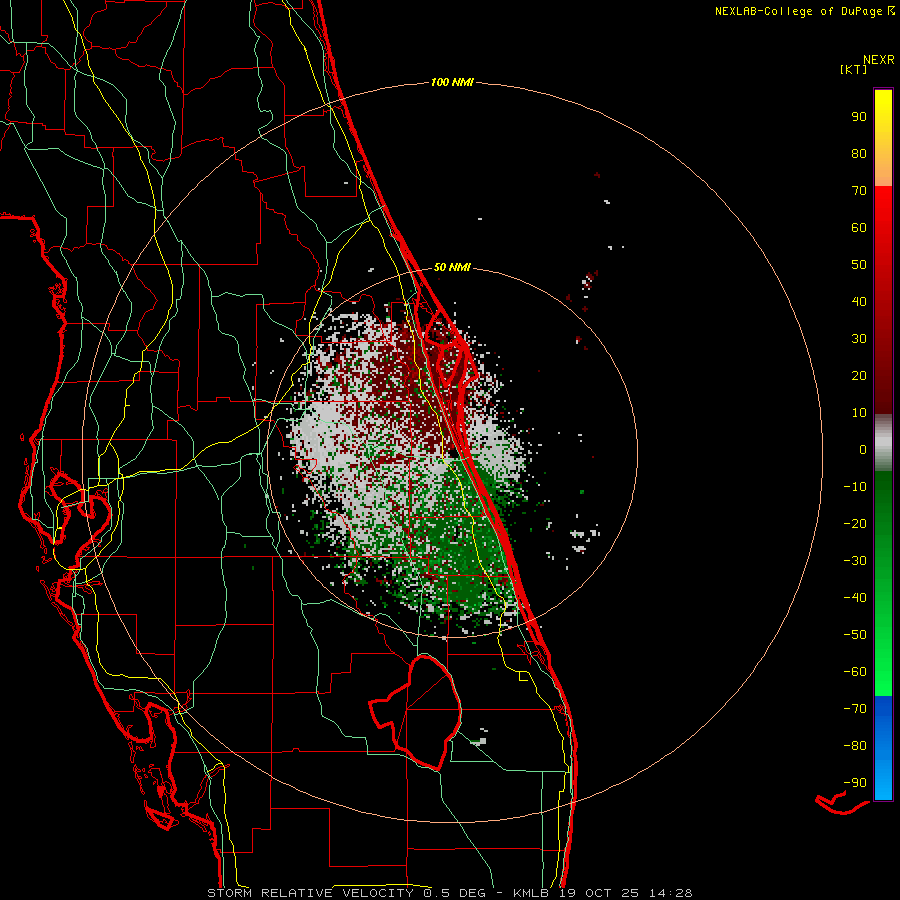Click the gray zero-velocity segment of color bar
Viewport: 900px width, 900px height.
(883, 443)
